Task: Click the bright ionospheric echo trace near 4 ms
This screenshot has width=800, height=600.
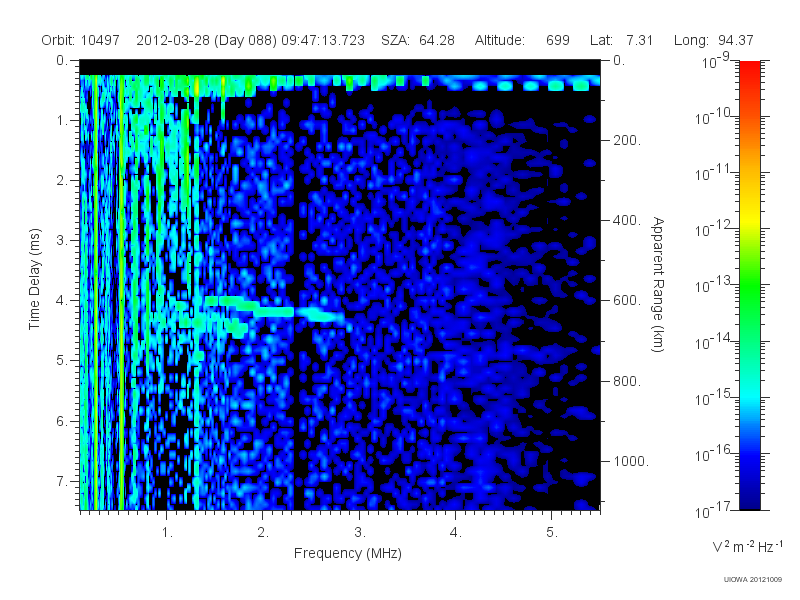Action: point(276,310)
